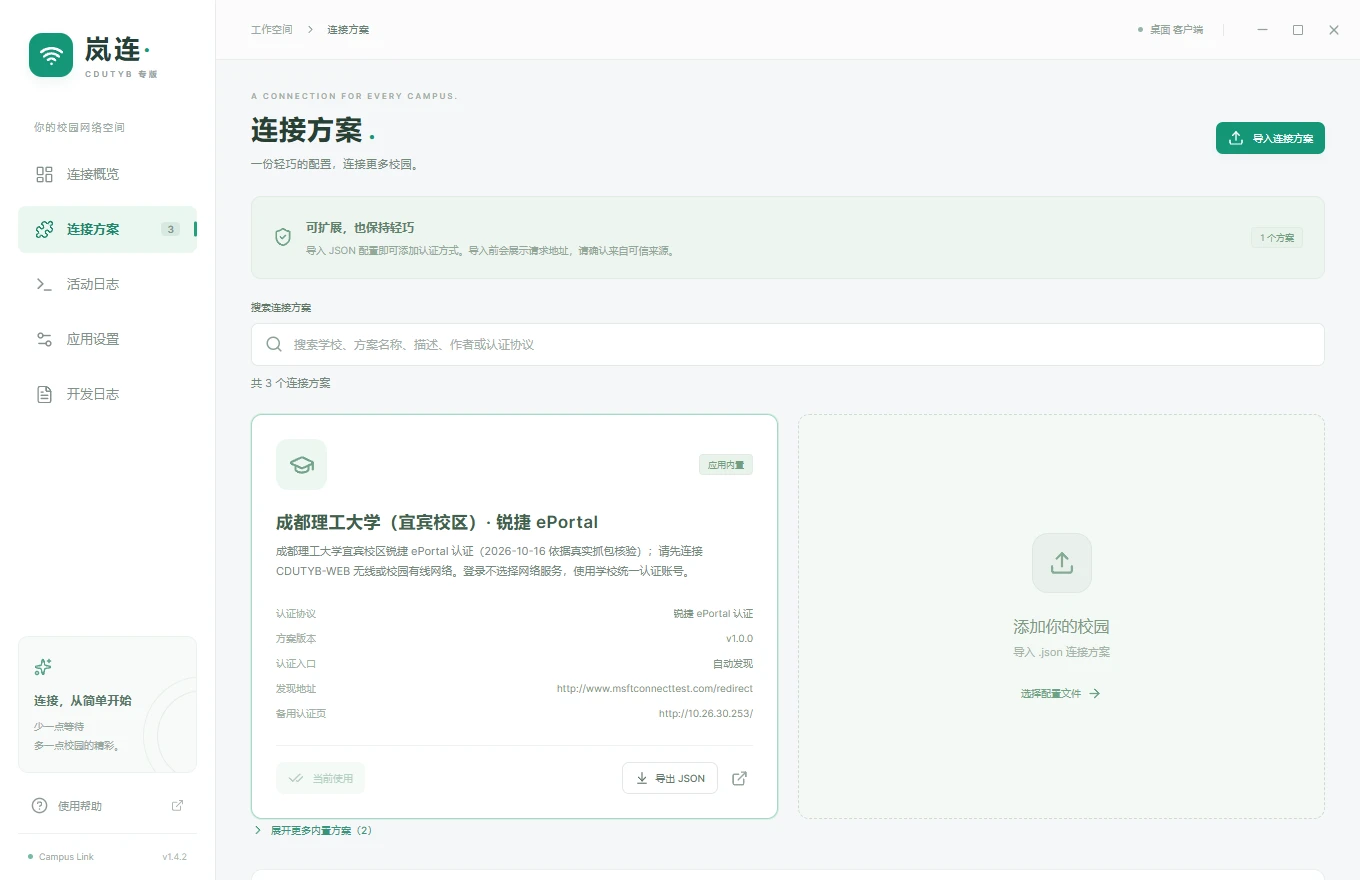This screenshot has height=880, width=1360.
Task: Open 活动日志 from the sidebar
Action: 107,284
